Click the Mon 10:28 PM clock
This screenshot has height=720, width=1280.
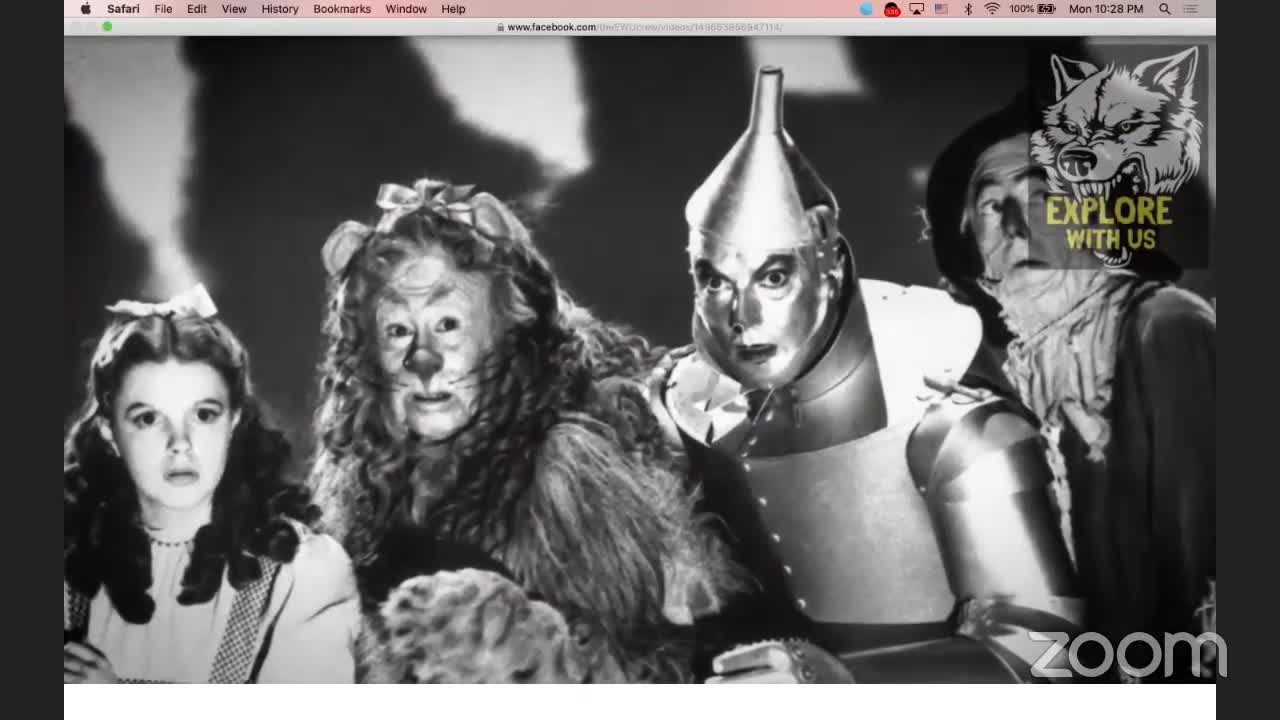[1106, 9]
